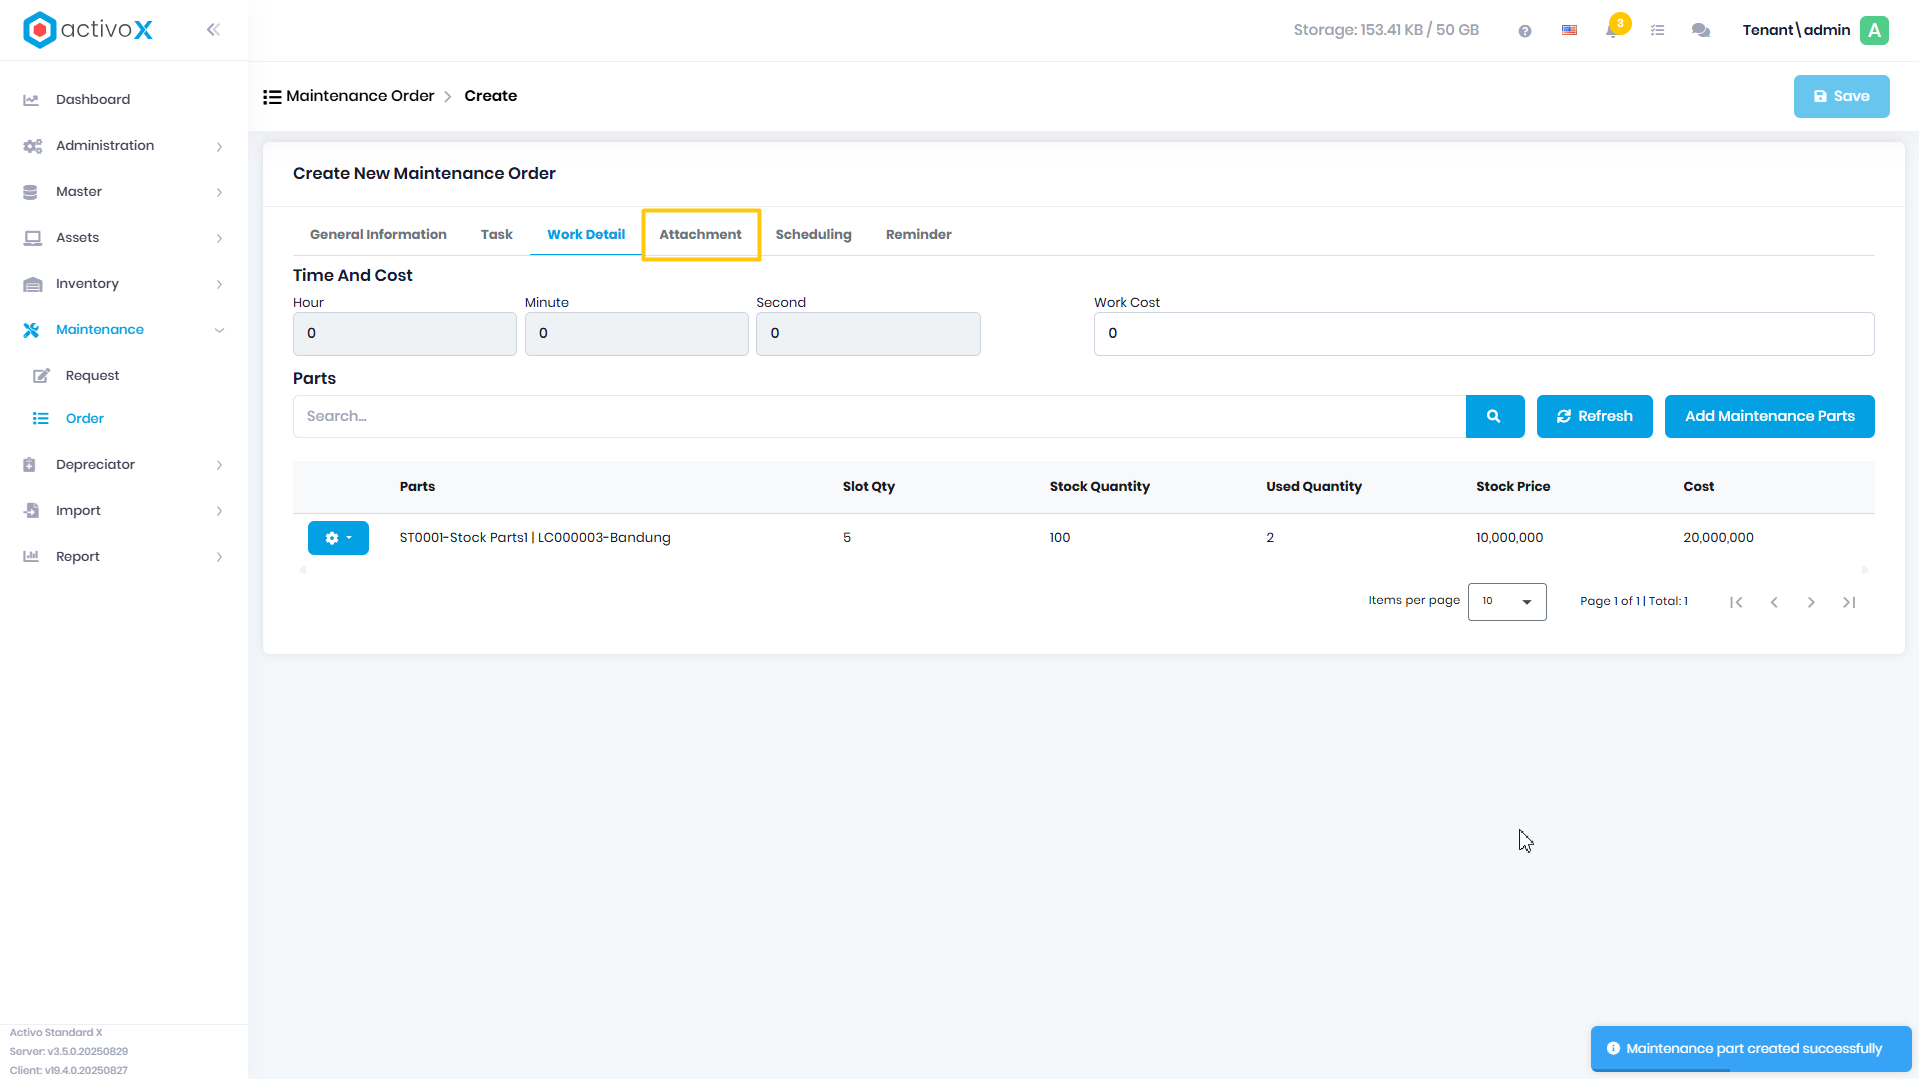This screenshot has width=1919, height=1079.
Task: Click the Stock Price column header
Action: click(x=1513, y=487)
